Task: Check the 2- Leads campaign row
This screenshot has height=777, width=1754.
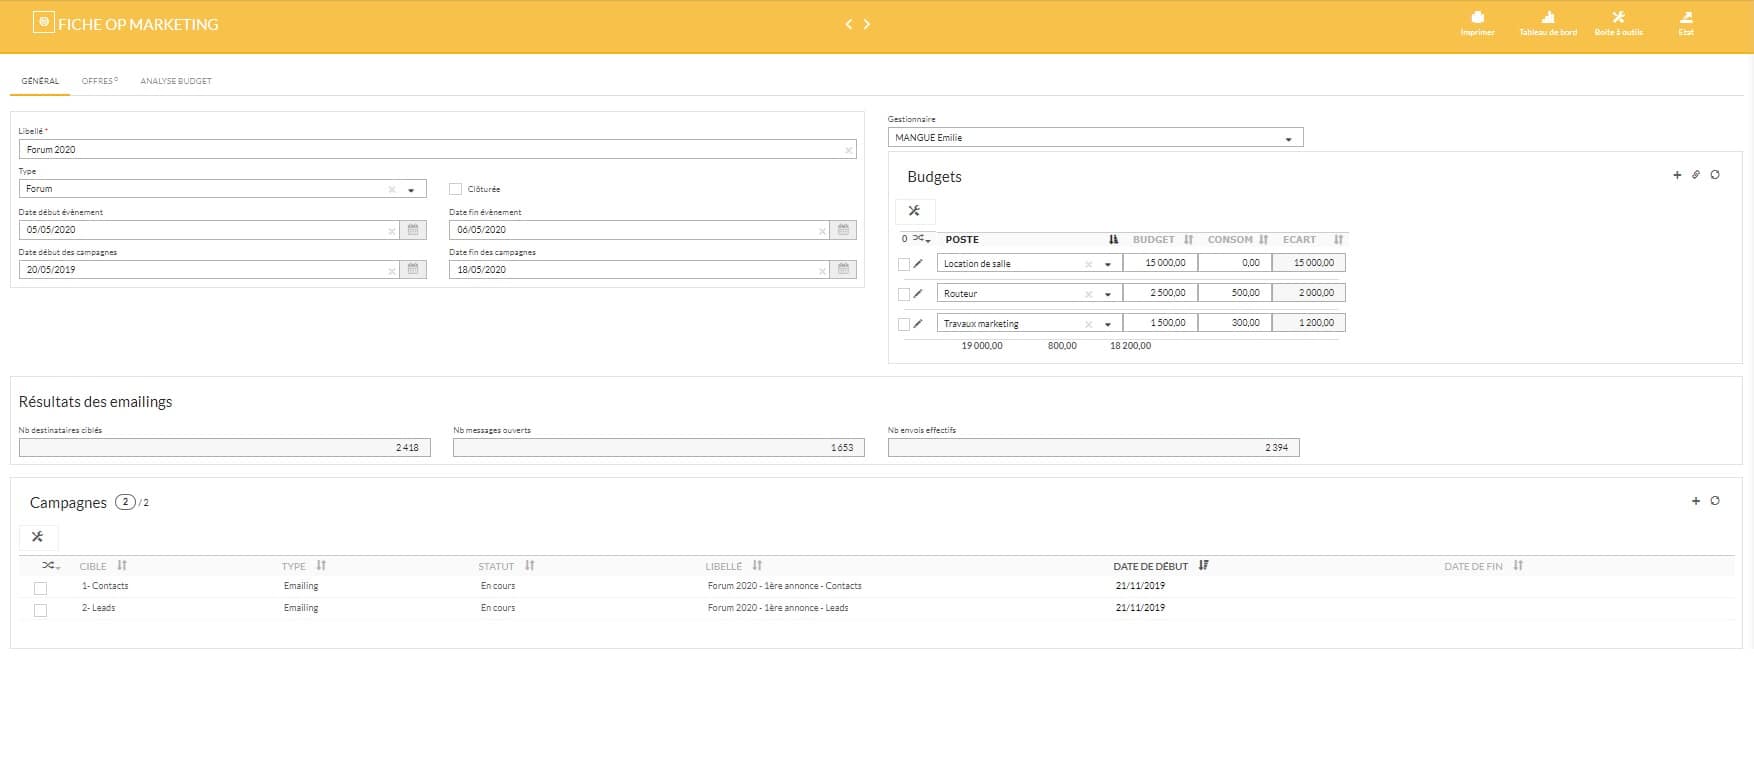Action: click(x=40, y=610)
